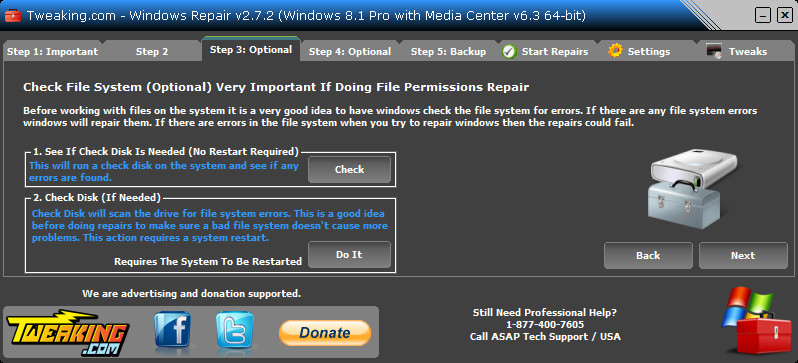Image resolution: width=798 pixels, height=363 pixels.
Task: Open the Facebook icon link
Action: (x=173, y=330)
